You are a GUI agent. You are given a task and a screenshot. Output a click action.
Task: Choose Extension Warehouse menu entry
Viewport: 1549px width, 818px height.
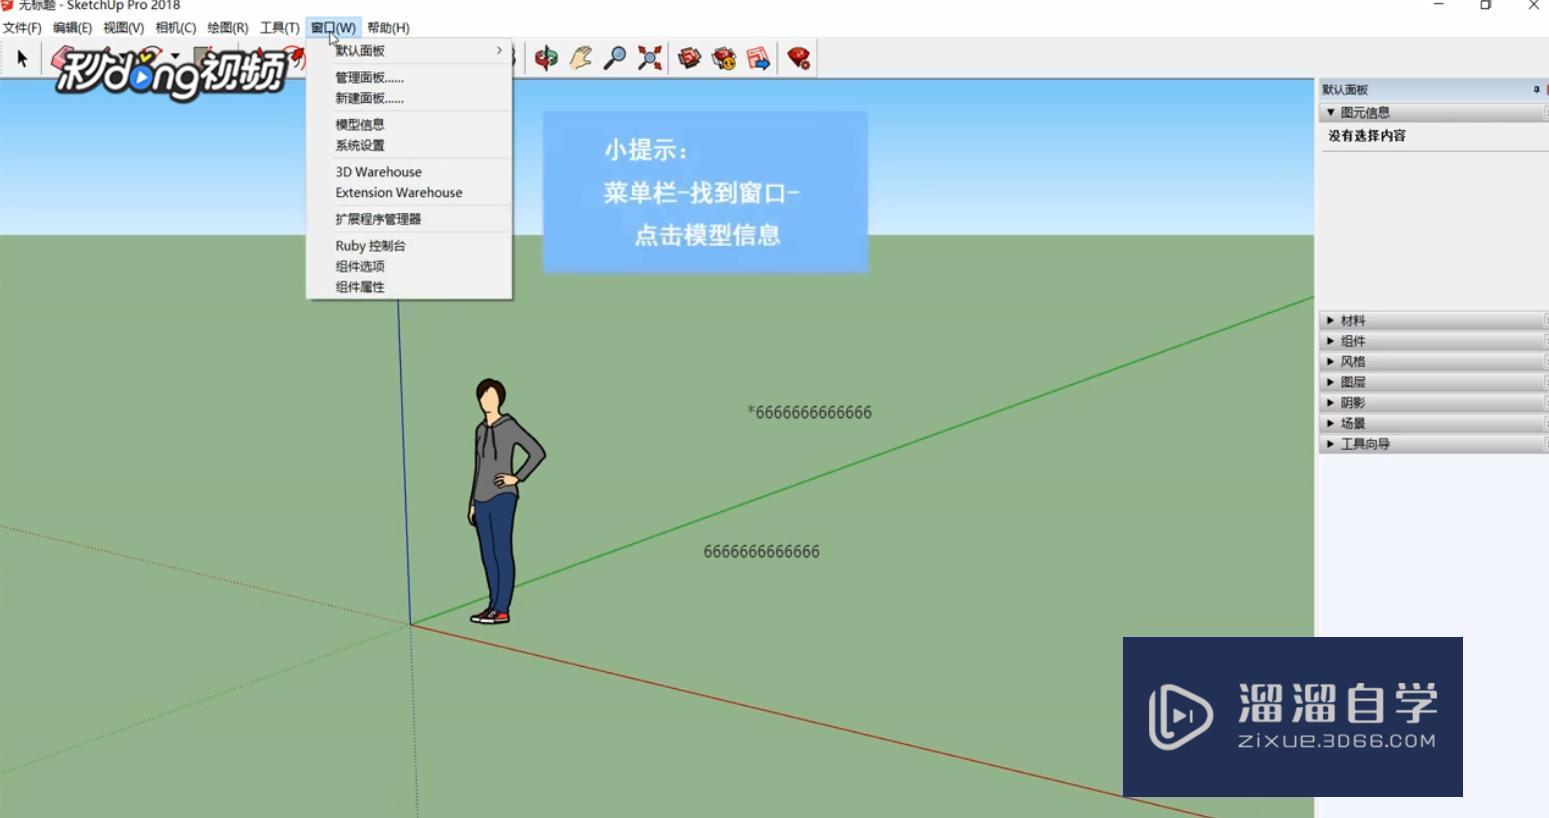pos(409,193)
